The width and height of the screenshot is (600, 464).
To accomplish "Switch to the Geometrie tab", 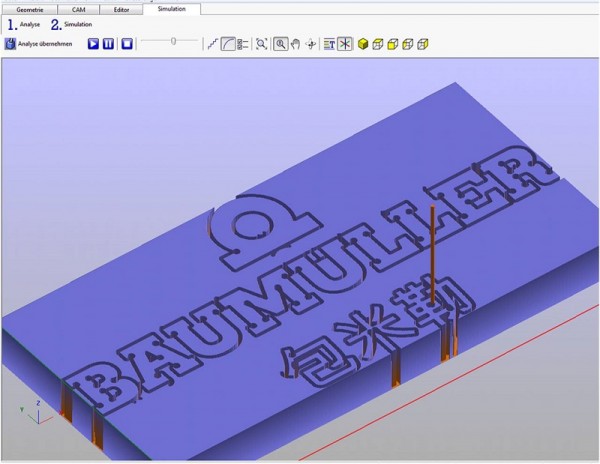I will pos(30,10).
